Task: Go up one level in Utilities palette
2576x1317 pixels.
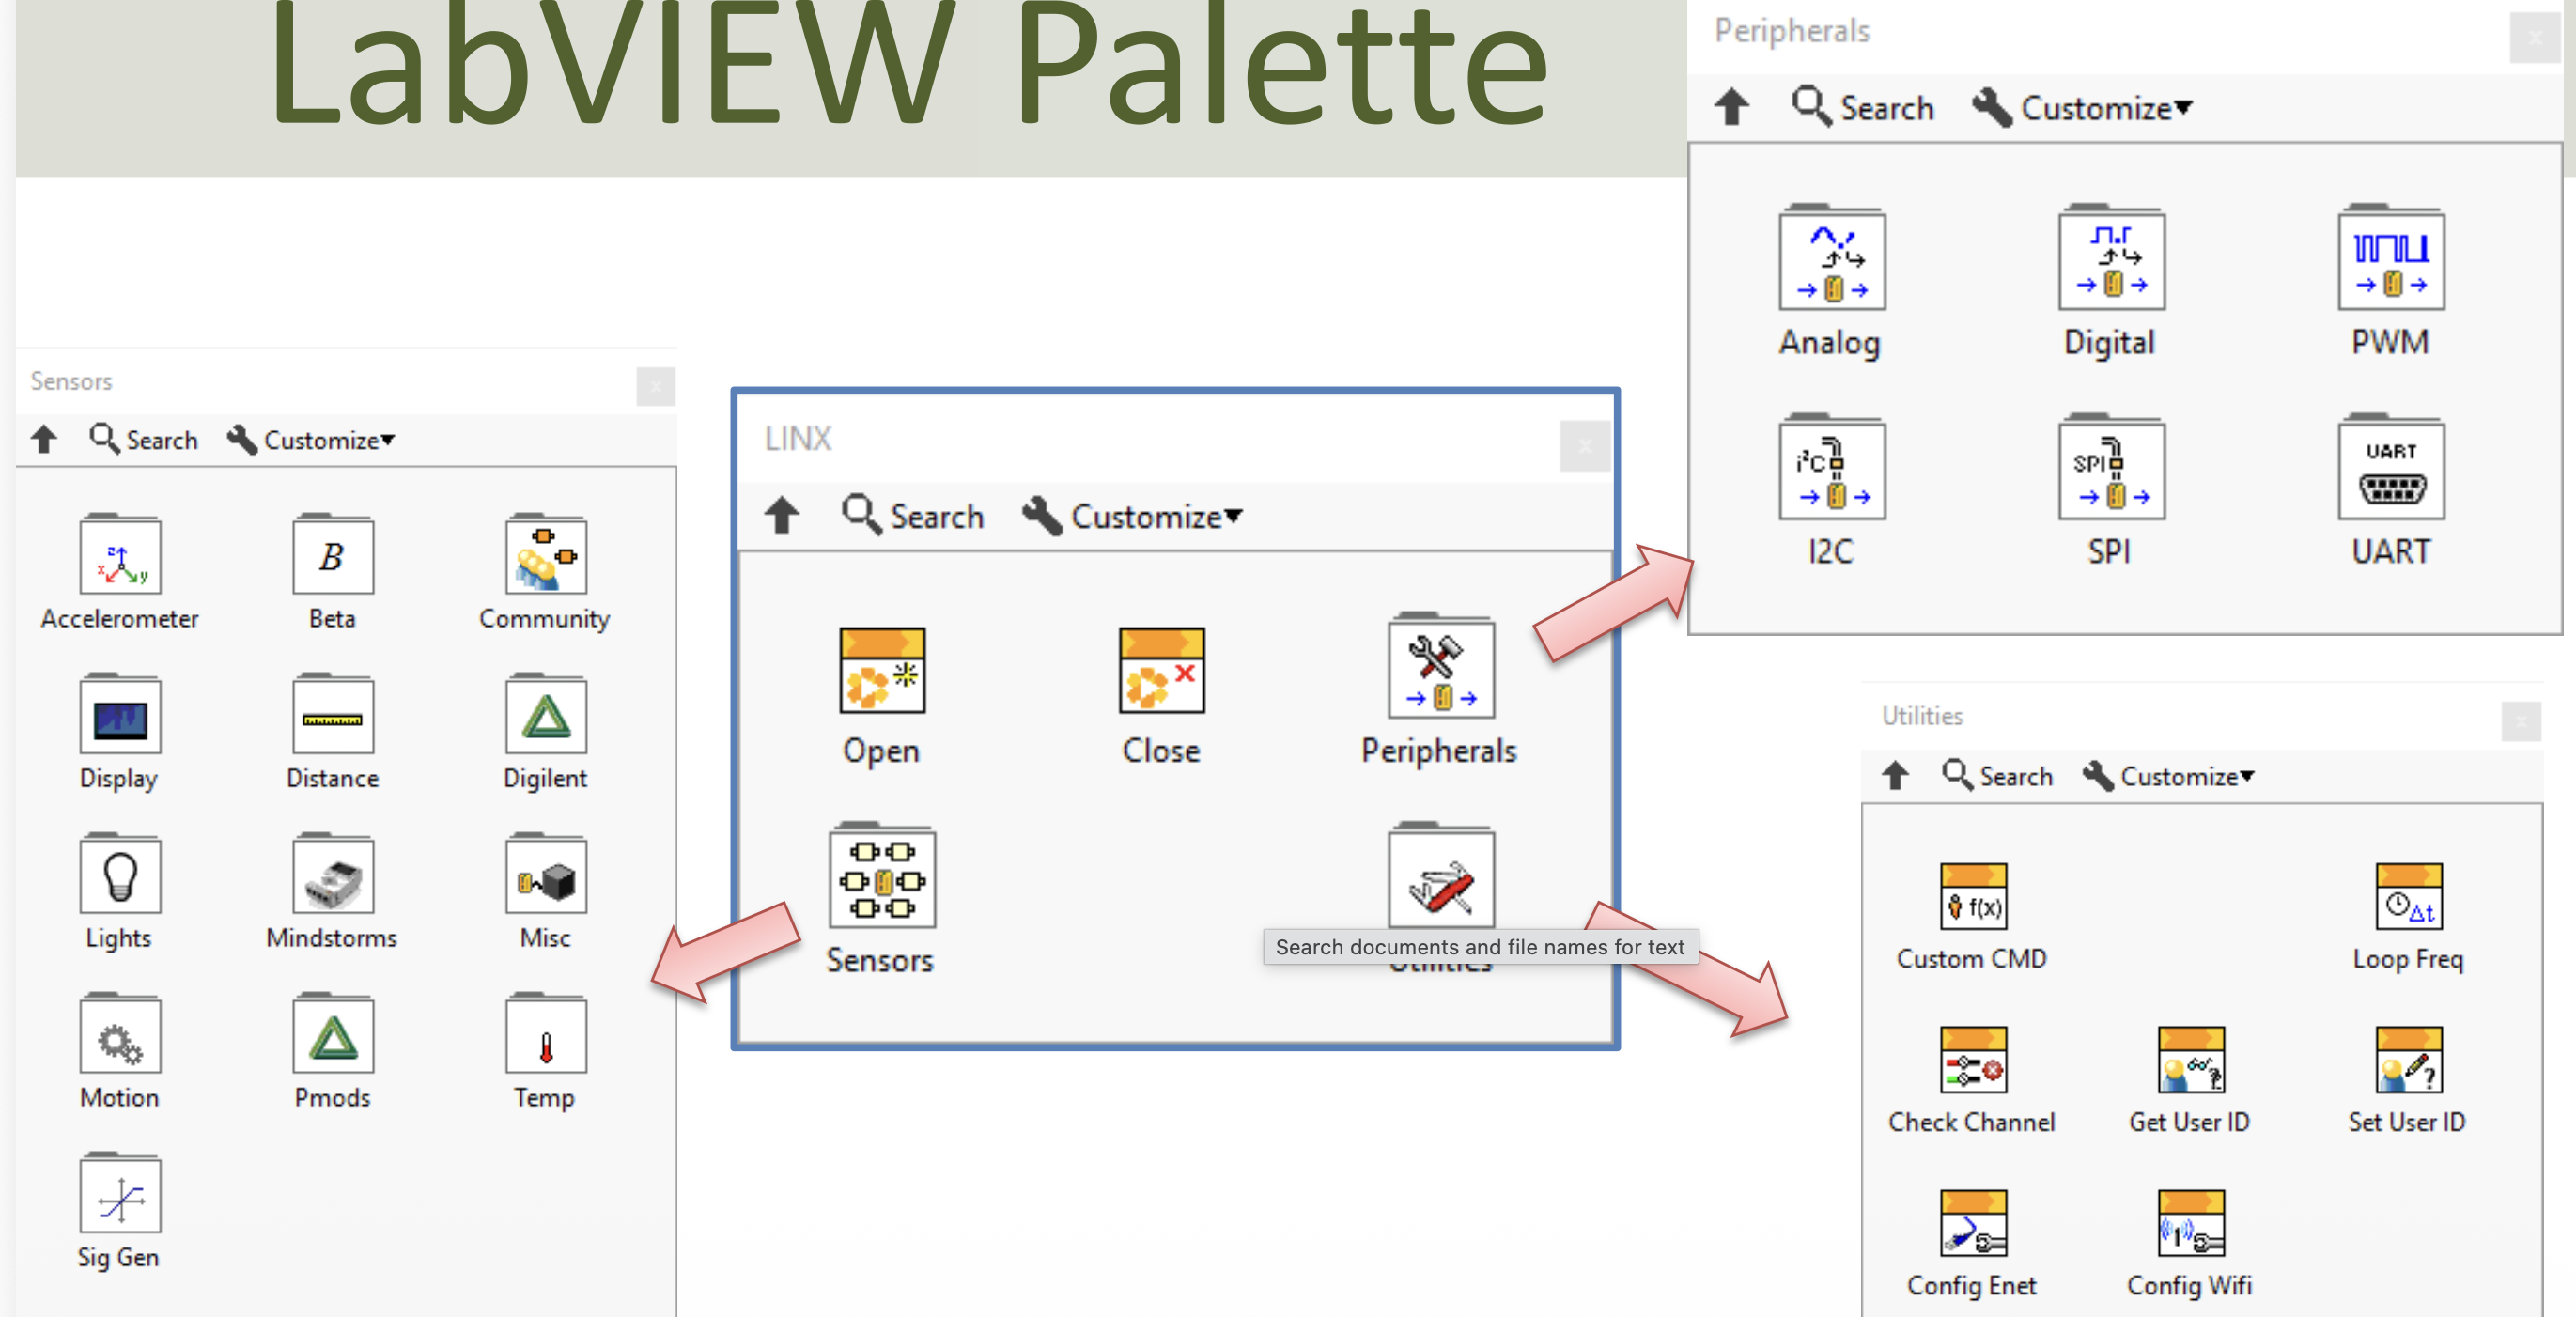Action: [x=1896, y=776]
